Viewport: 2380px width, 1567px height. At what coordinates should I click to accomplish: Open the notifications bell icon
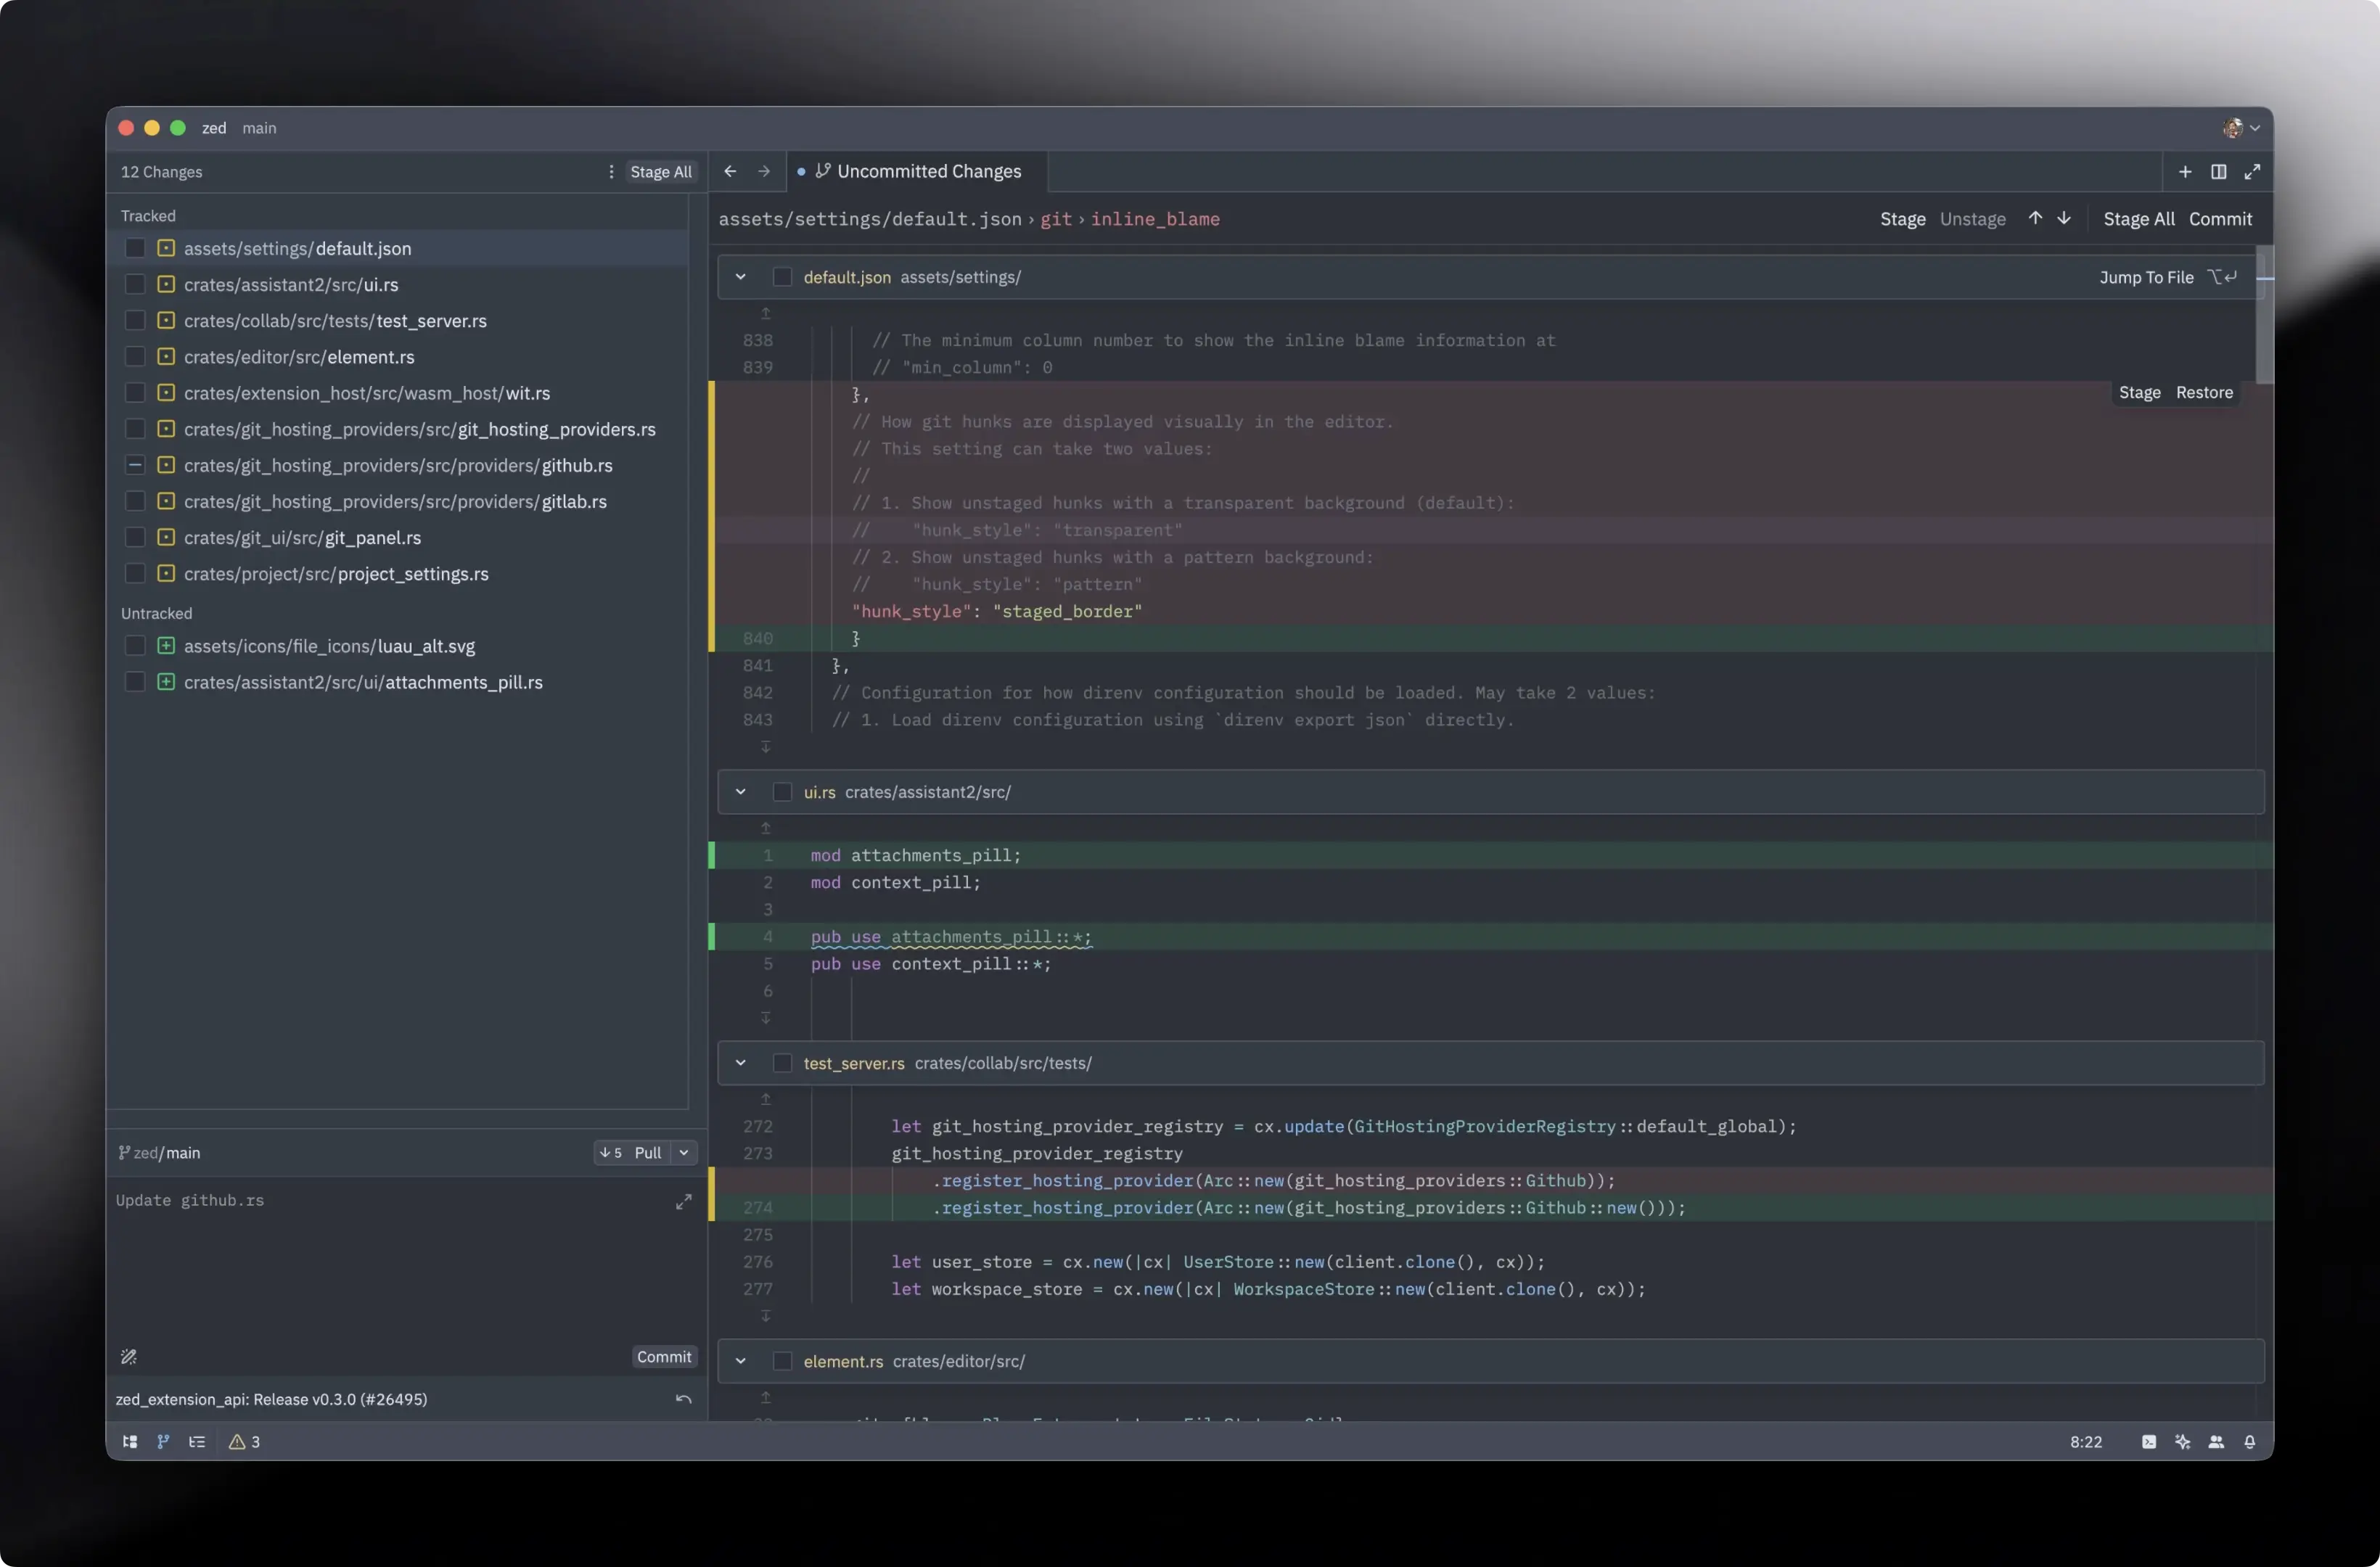point(2249,1441)
